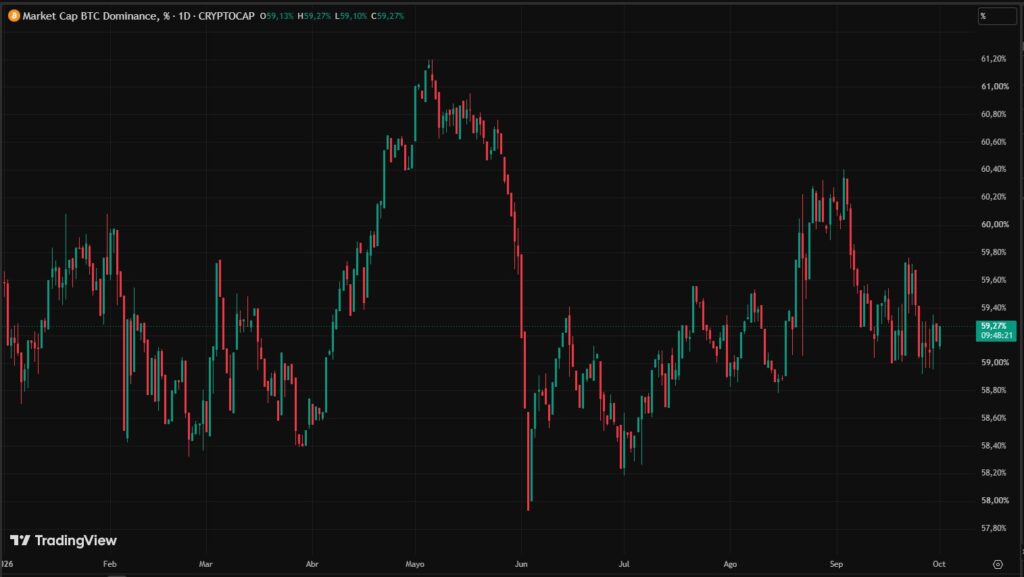Click the 57,80% price scale label
This screenshot has height=577, width=1024.
point(993,528)
